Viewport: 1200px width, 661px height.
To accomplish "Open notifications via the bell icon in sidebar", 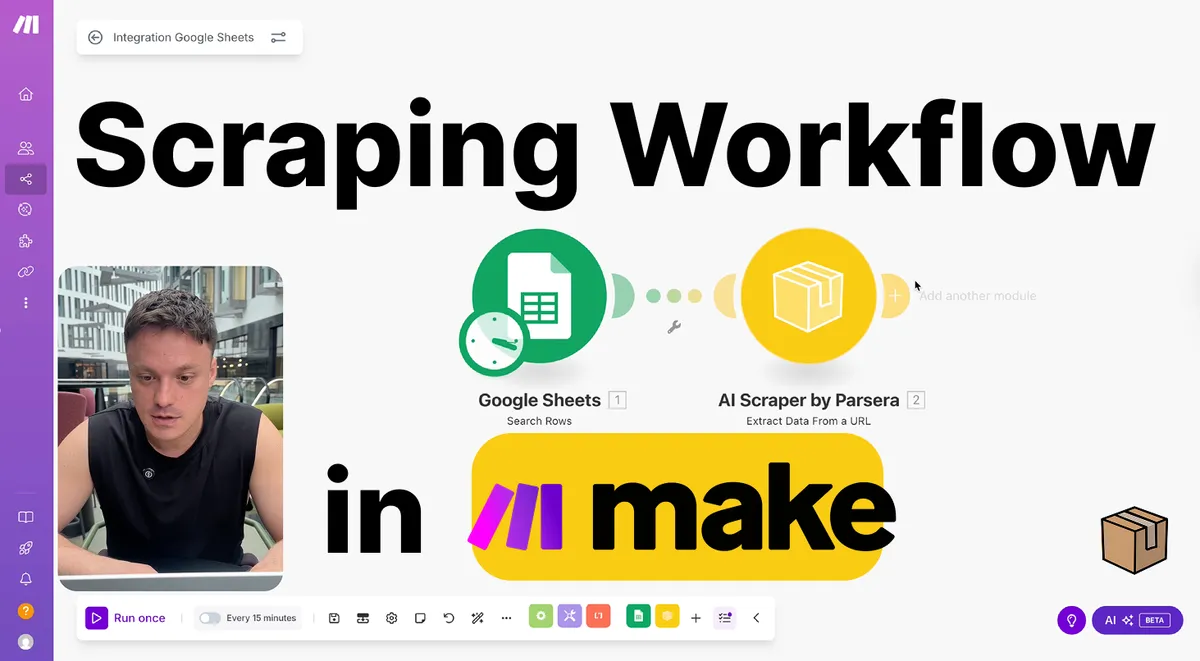I will 25,579.
